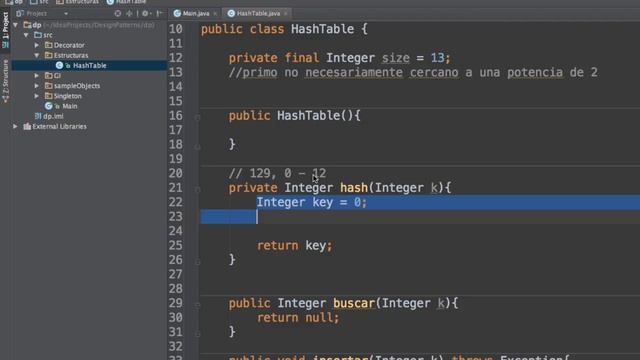Click the comment '// 129, 0 - 12'
The width and height of the screenshot is (640, 360).
[277, 173]
